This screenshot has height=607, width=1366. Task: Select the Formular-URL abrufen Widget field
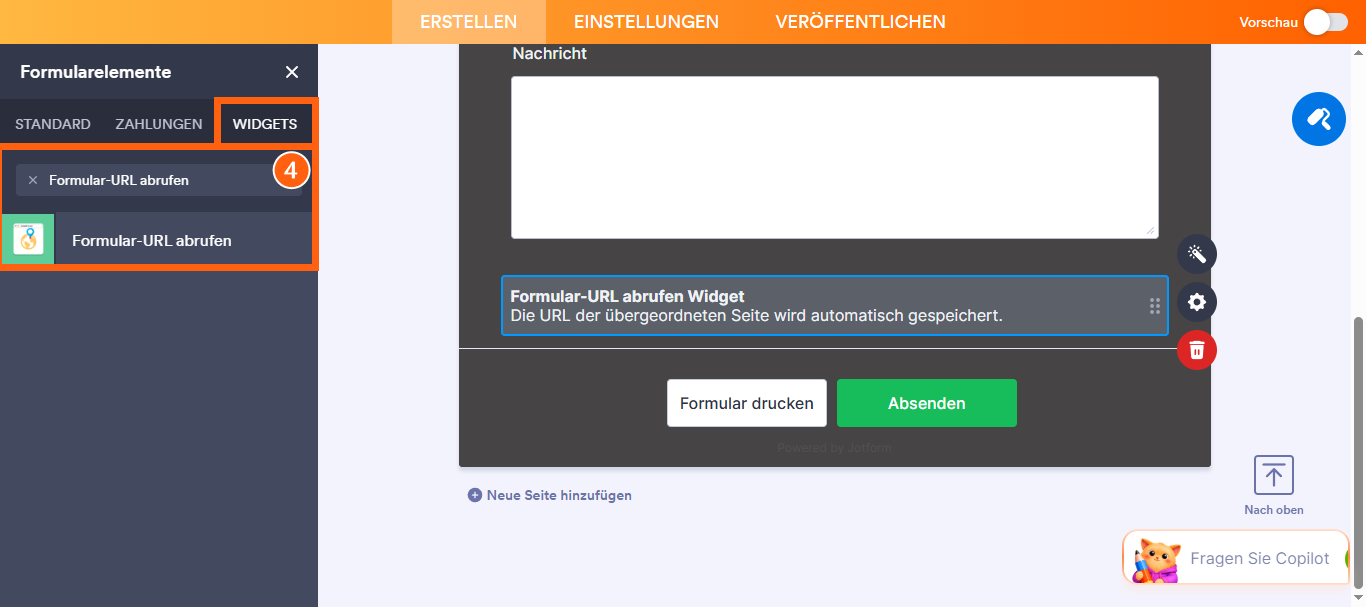coord(834,305)
